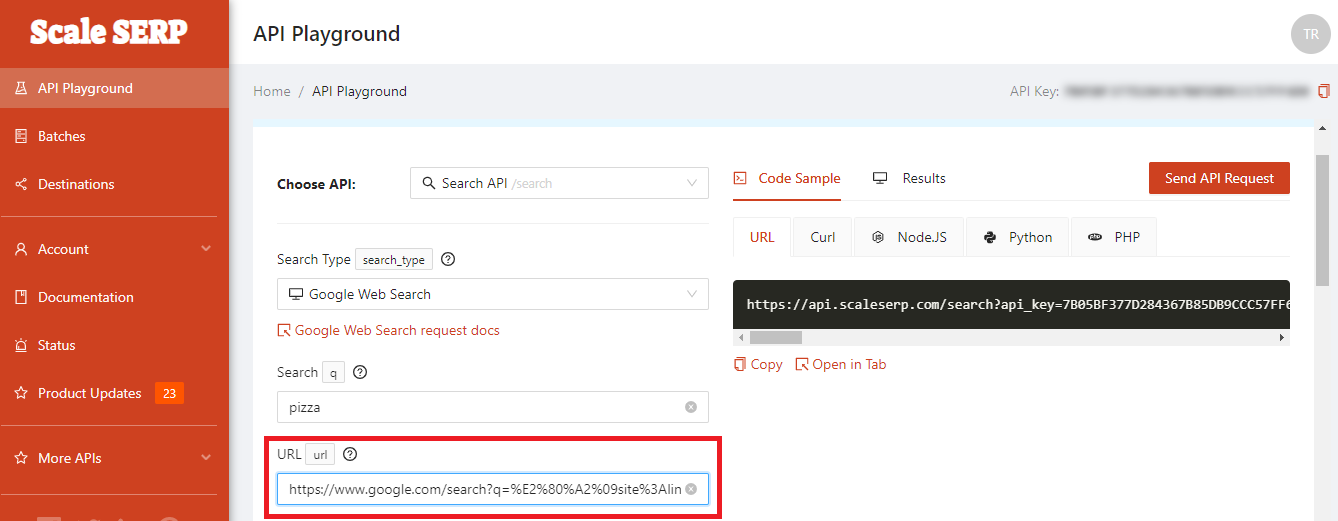Click the search_type parameter tag
Screen dimensions: 1338x521
tap(394, 259)
